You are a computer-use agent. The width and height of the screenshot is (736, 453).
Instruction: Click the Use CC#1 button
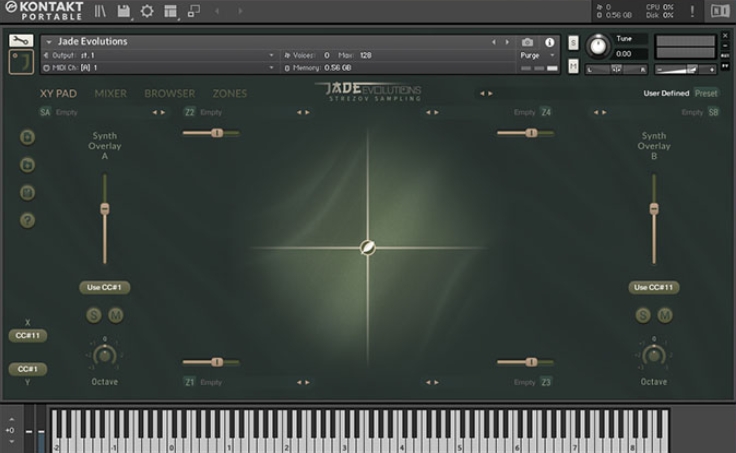(x=105, y=287)
